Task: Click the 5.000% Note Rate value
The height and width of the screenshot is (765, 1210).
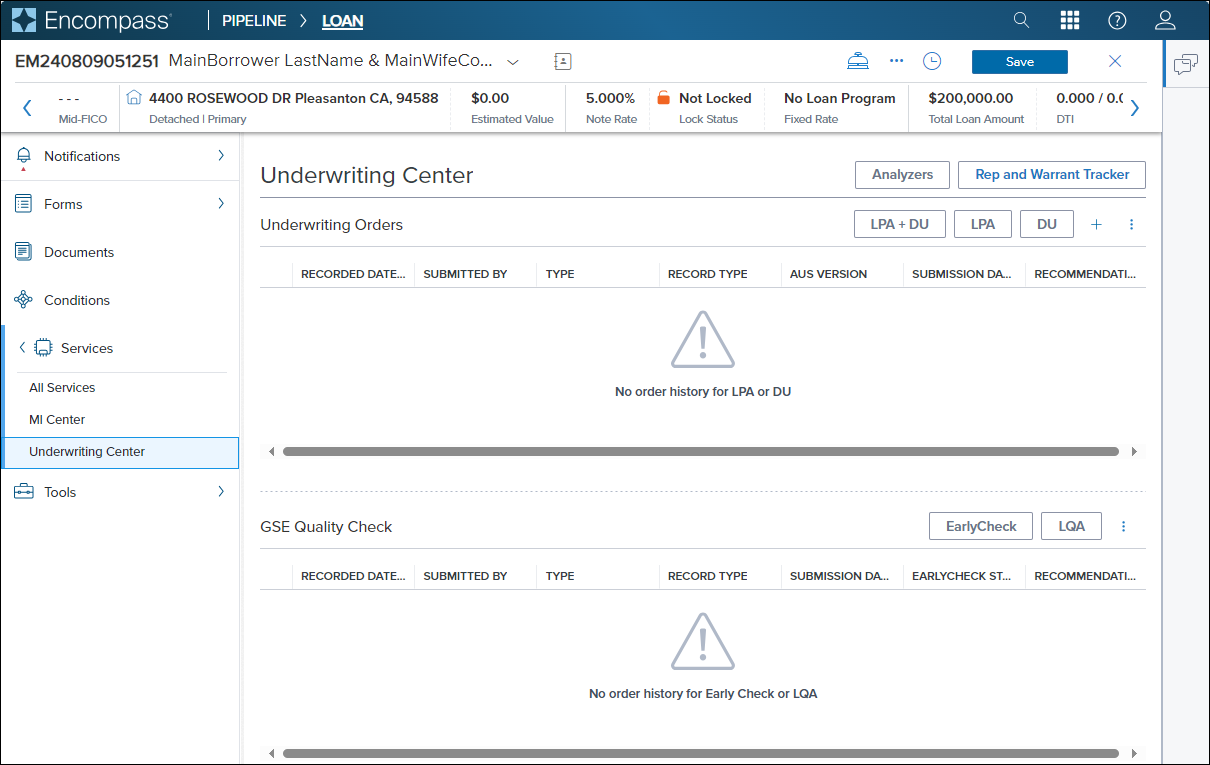Action: (x=610, y=98)
